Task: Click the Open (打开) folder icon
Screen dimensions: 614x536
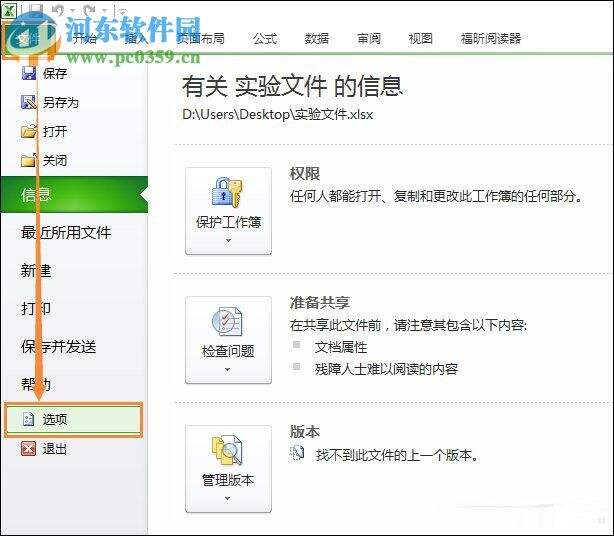Action: tap(29, 131)
